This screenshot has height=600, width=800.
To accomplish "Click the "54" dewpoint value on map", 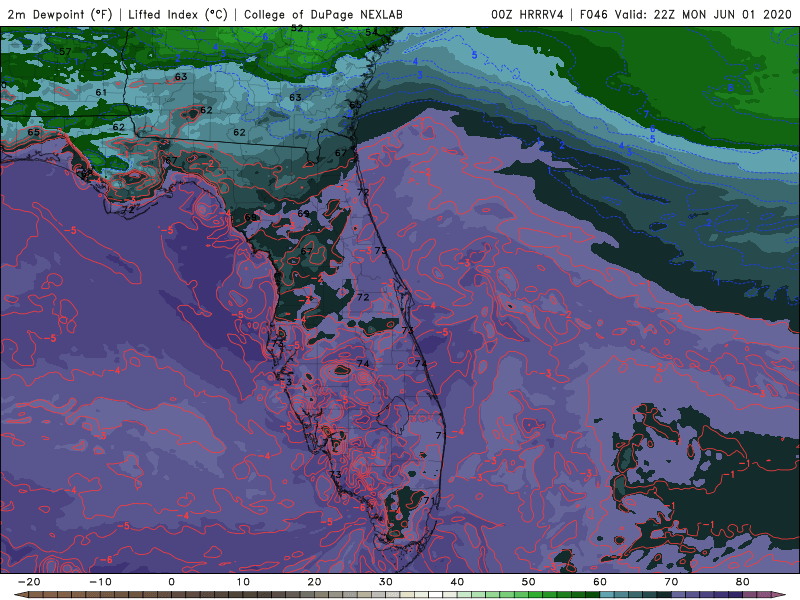I will (x=371, y=33).
